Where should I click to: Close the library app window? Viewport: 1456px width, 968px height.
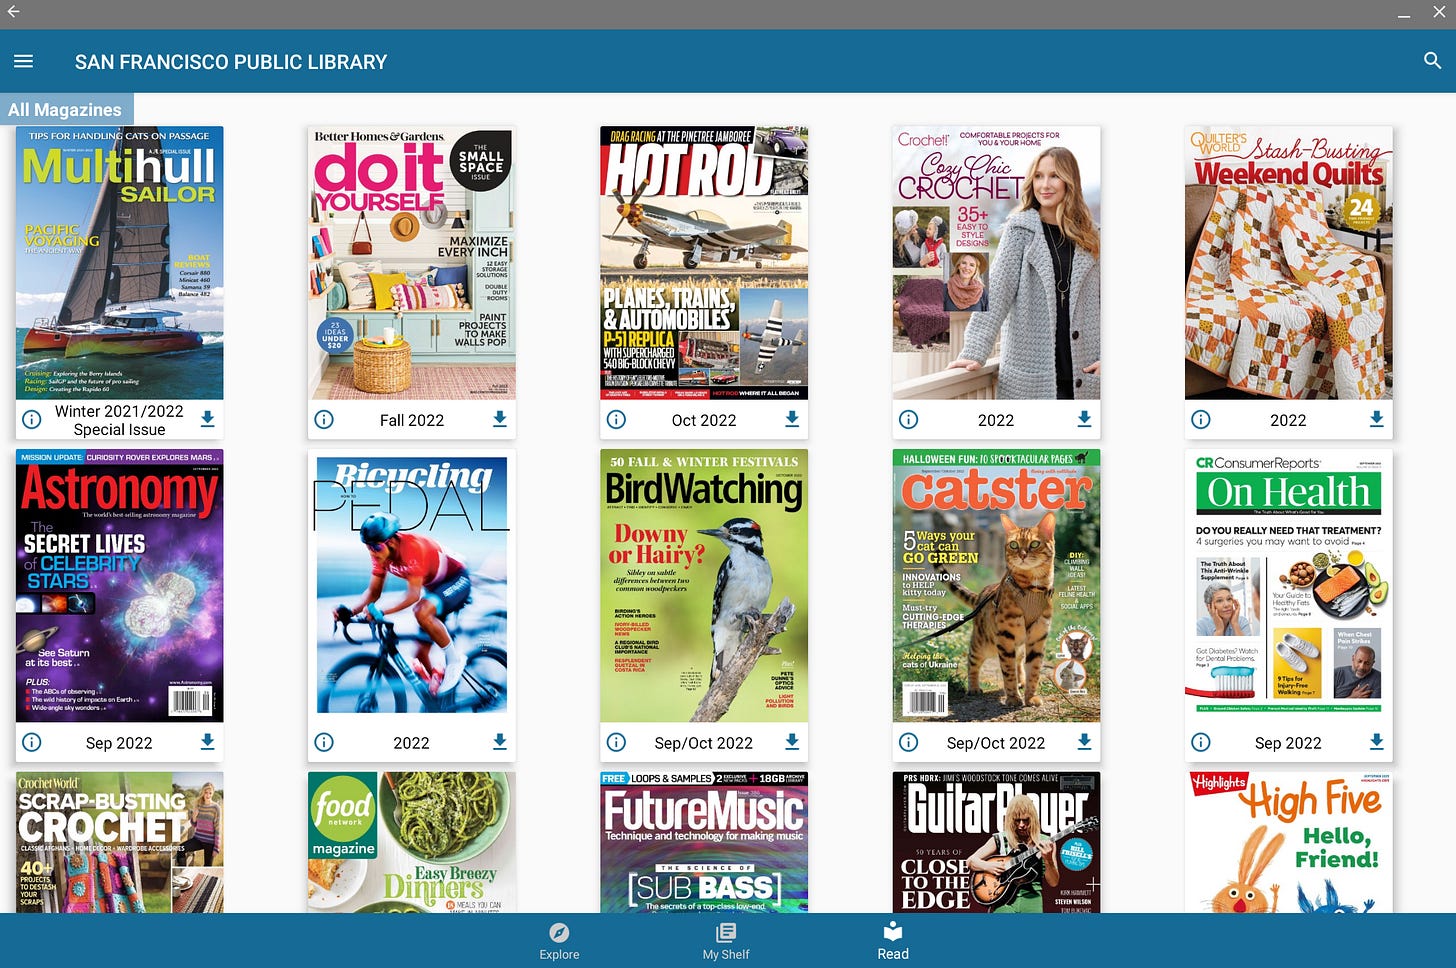[1439, 12]
